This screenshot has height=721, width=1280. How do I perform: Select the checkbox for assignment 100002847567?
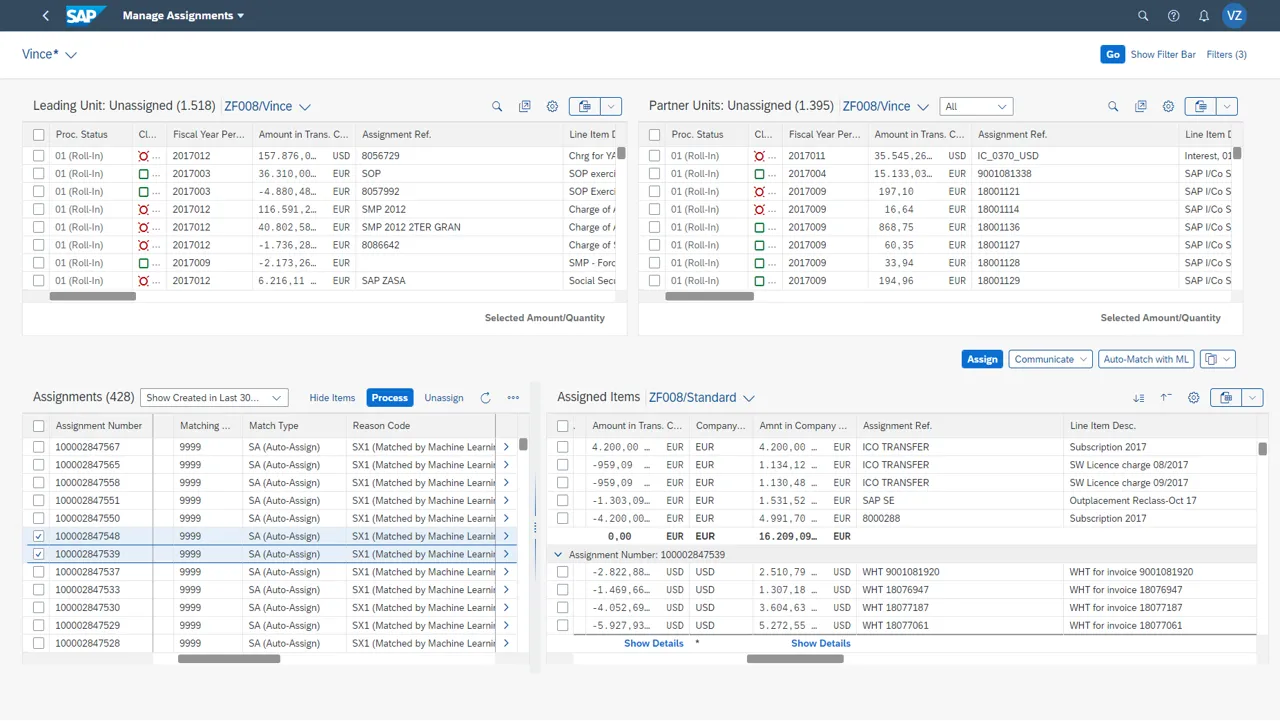click(x=39, y=447)
